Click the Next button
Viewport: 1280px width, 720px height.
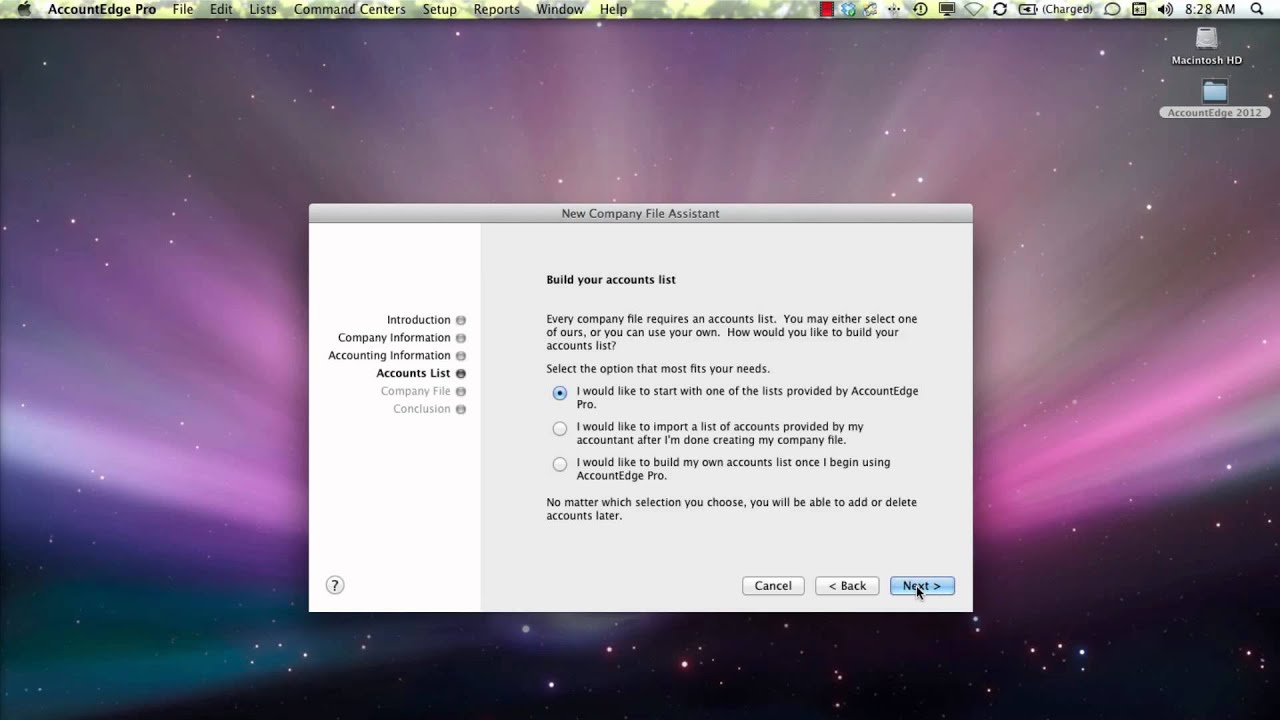tap(922, 586)
